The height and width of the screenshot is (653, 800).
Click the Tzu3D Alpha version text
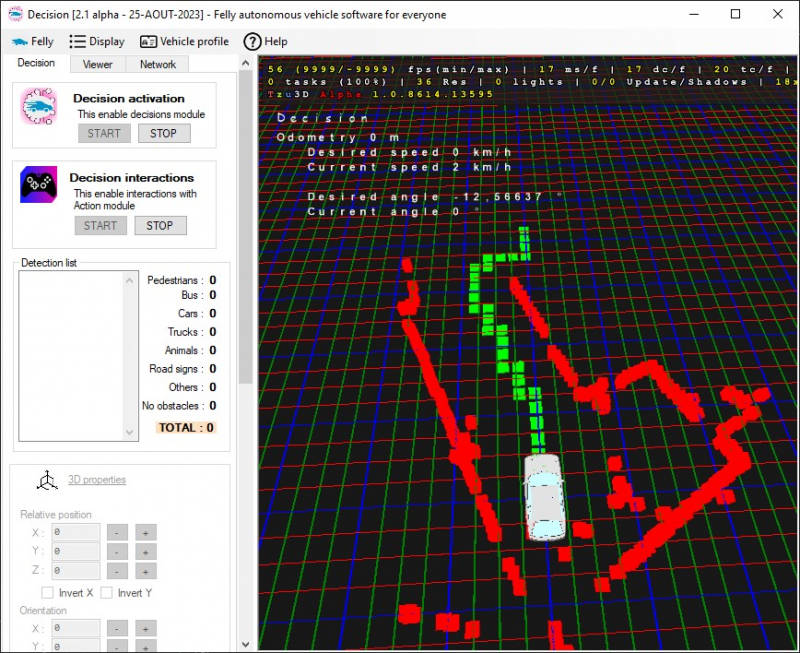coord(380,94)
